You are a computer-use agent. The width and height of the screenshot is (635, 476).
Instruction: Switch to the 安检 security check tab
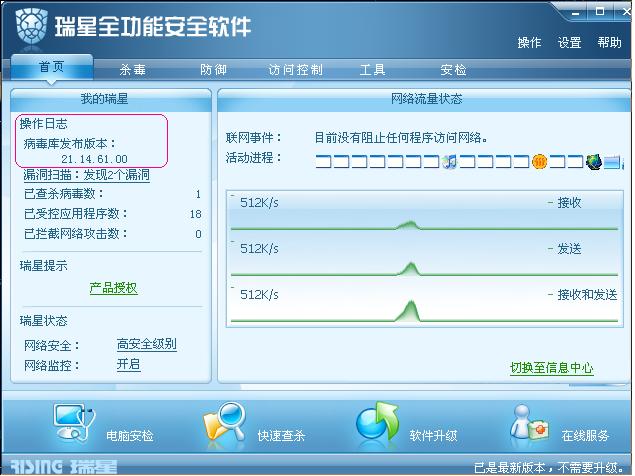click(x=453, y=70)
